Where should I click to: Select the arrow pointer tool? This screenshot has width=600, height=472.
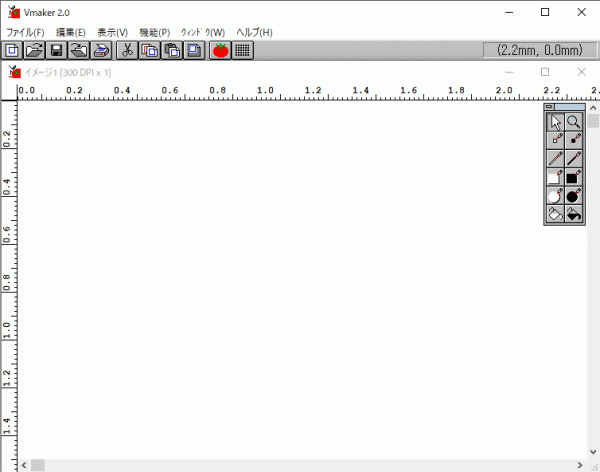coord(556,122)
